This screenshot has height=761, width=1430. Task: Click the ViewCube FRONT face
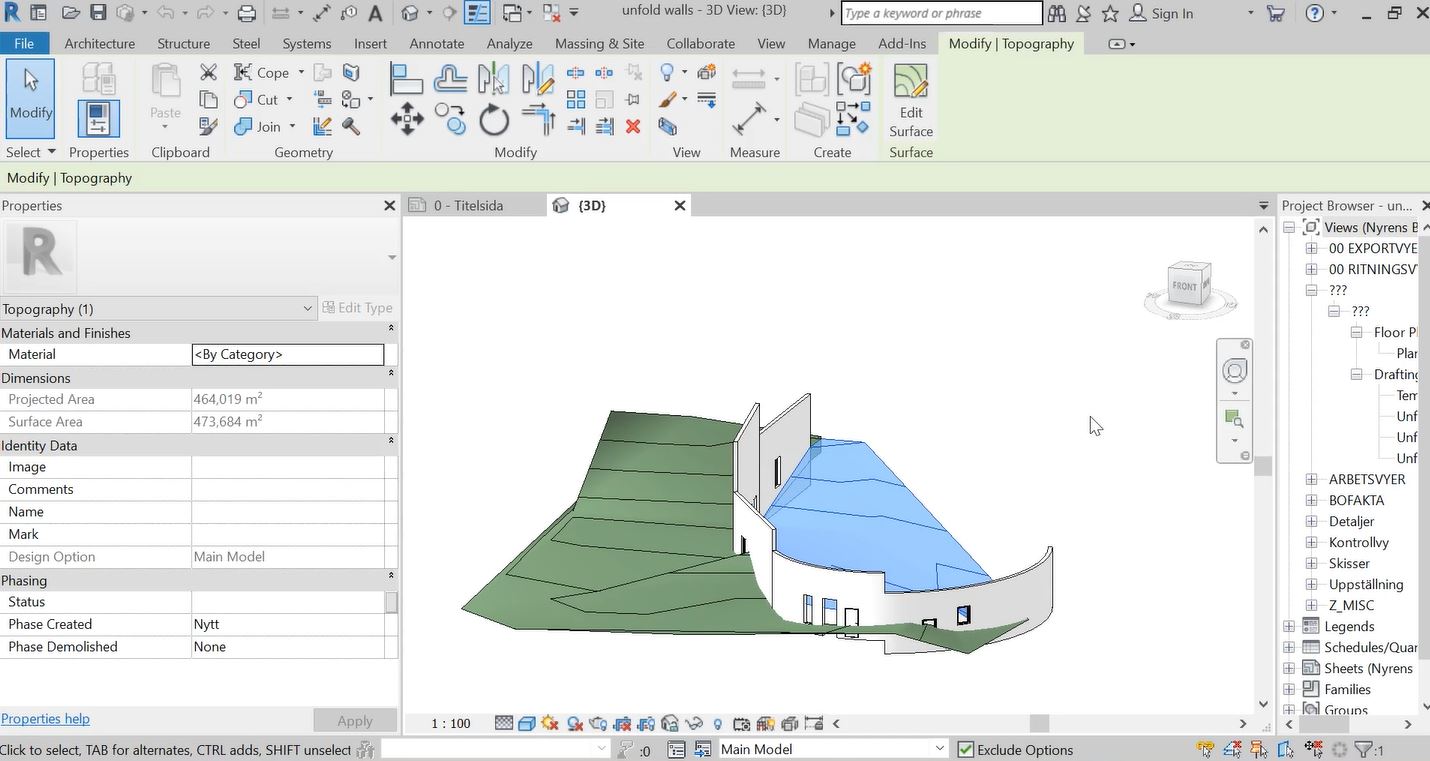coord(1184,286)
